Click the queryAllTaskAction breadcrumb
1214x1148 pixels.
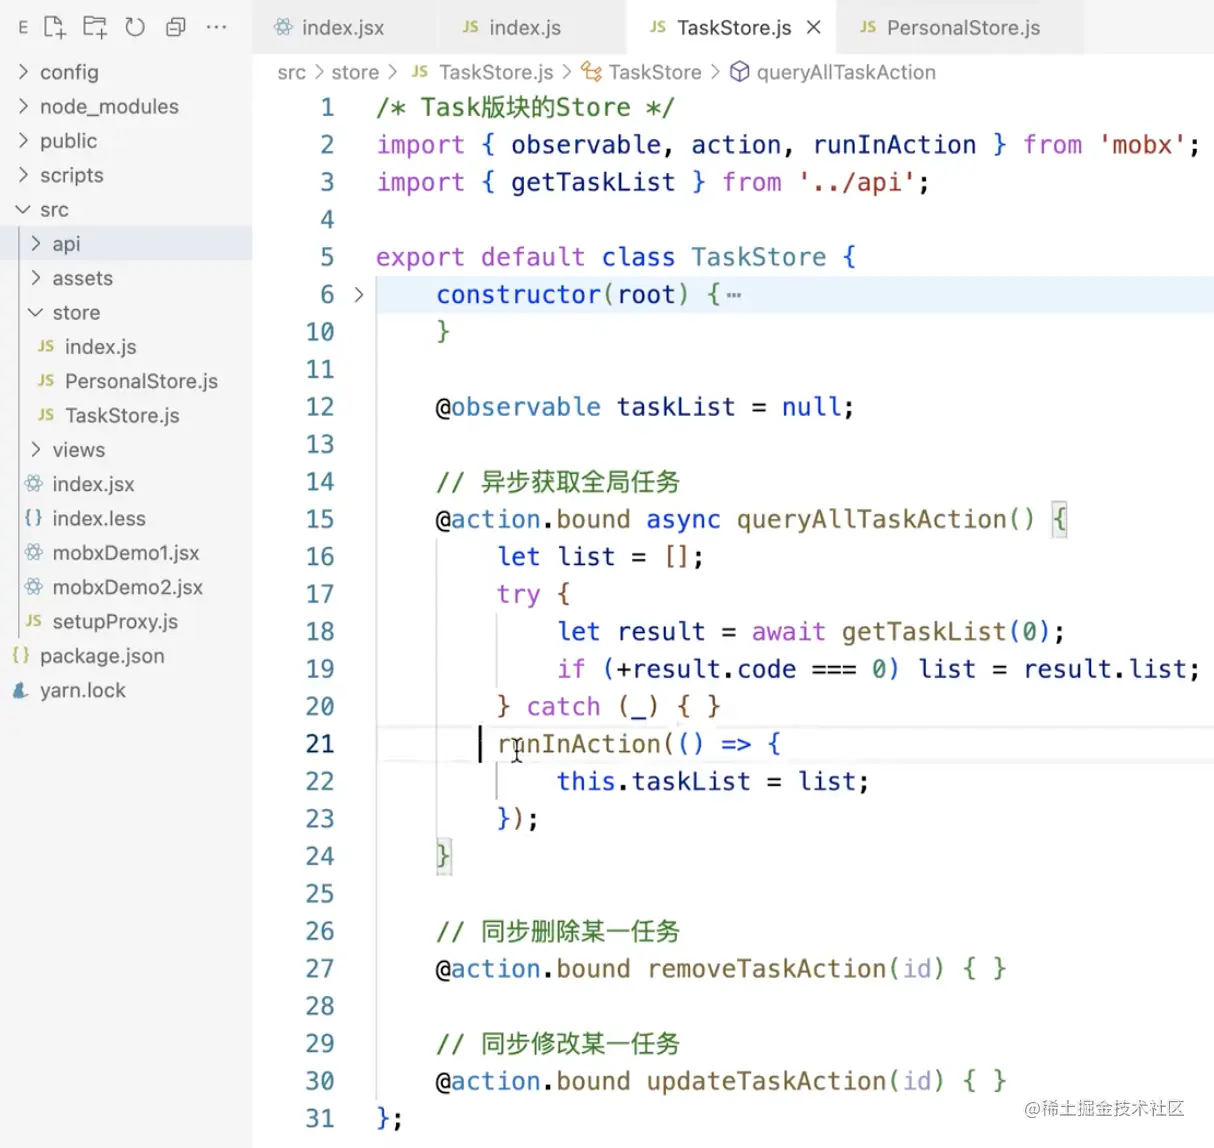click(832, 72)
